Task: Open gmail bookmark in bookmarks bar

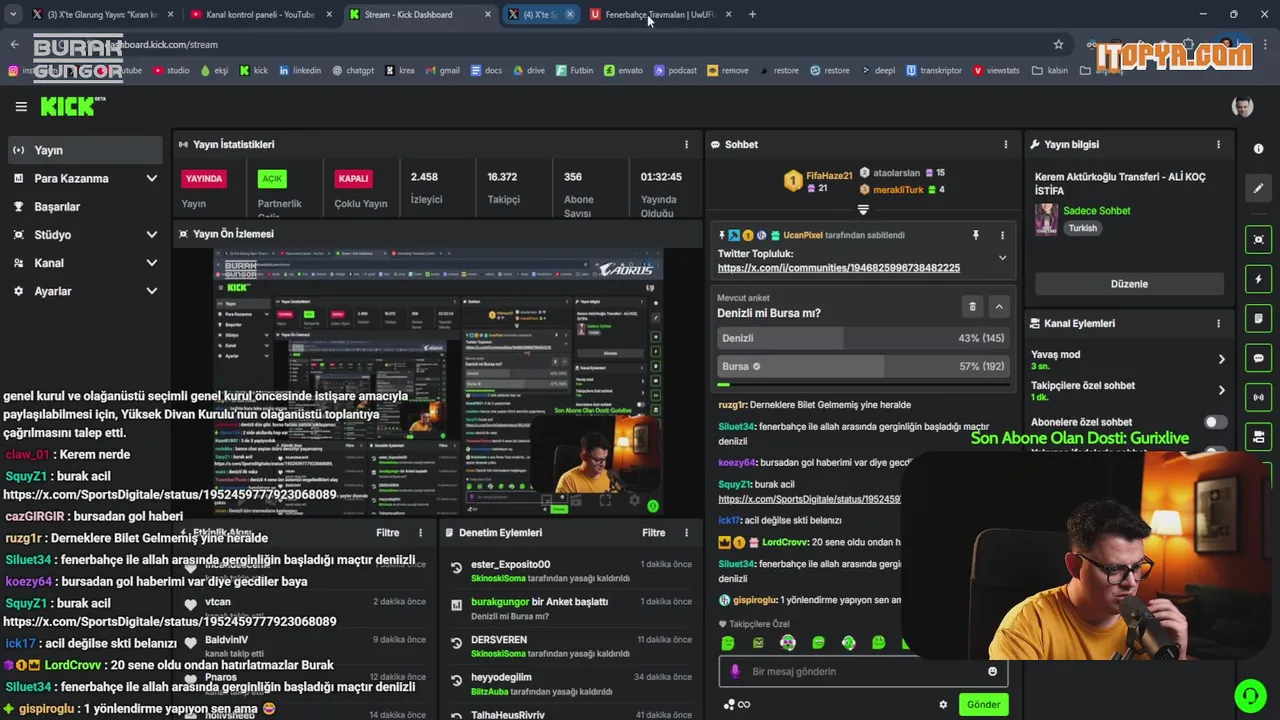Action: coord(442,71)
